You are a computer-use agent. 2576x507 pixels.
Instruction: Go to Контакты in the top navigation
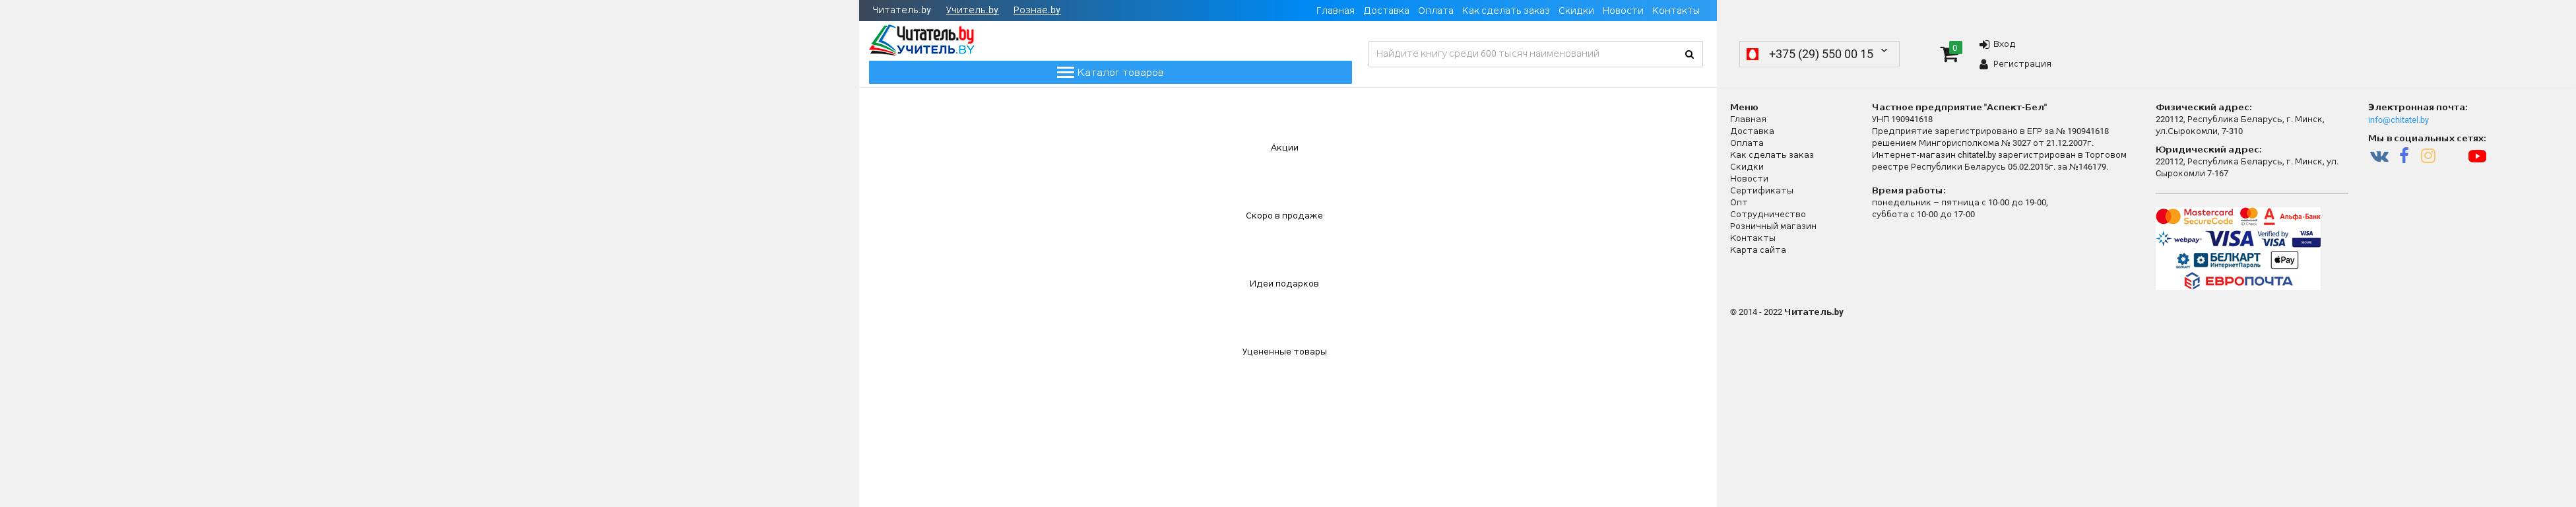[1675, 11]
